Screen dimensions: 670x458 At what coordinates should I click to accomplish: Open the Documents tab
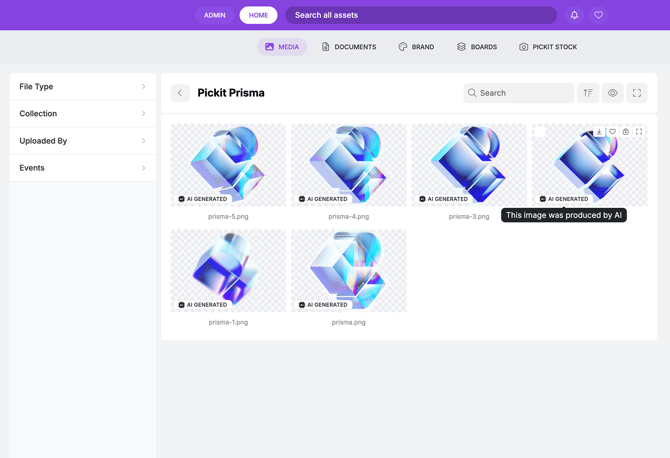pyautogui.click(x=349, y=47)
